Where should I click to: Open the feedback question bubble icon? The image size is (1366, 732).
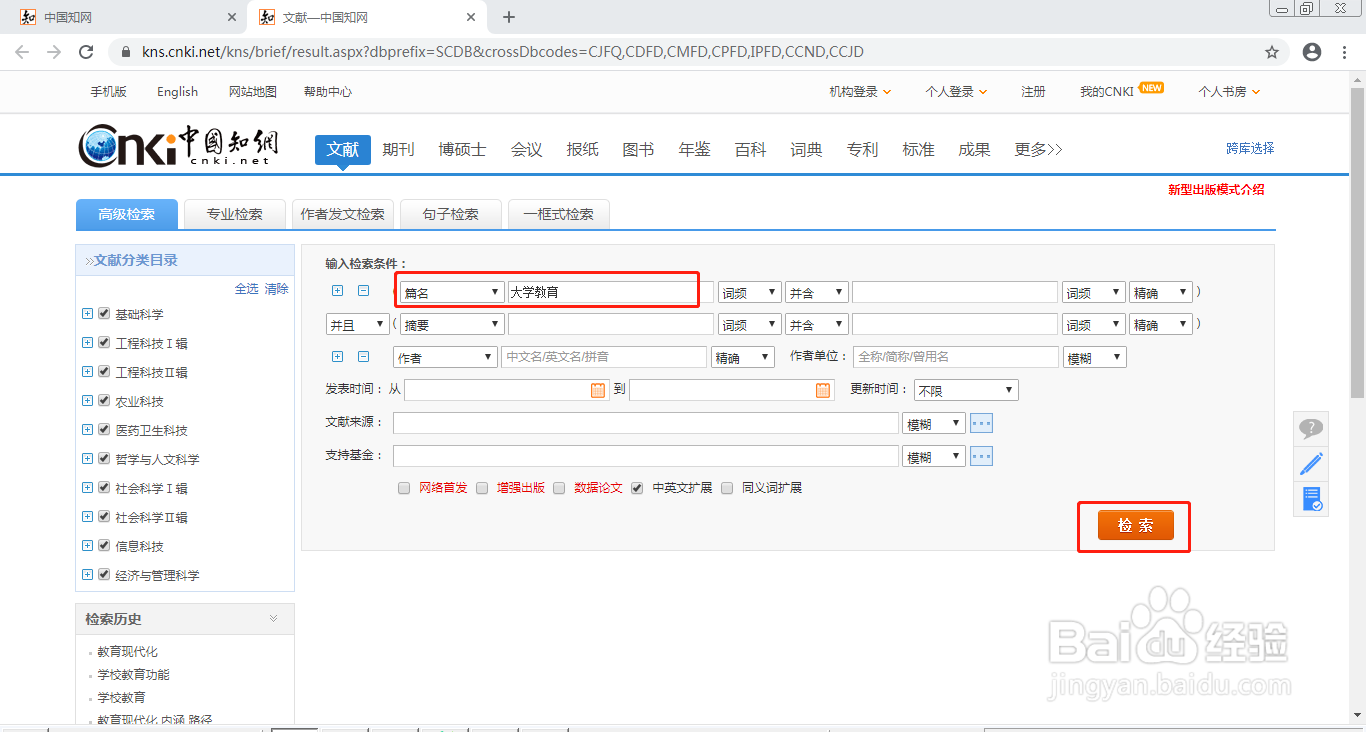tap(1311, 428)
